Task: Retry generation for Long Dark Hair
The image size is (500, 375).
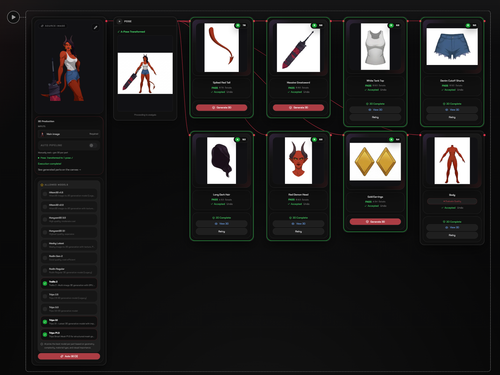Action: tap(222, 231)
